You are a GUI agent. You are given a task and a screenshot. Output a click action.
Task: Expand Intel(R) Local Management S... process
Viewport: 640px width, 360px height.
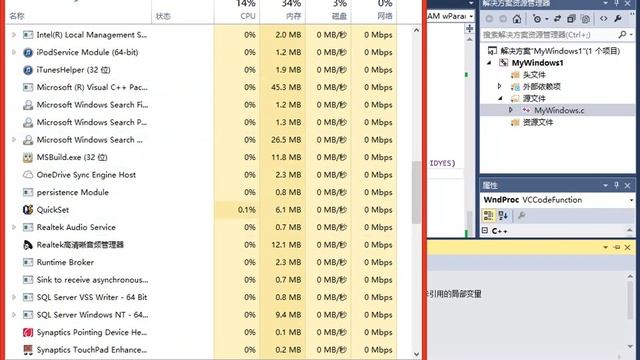click(14, 35)
